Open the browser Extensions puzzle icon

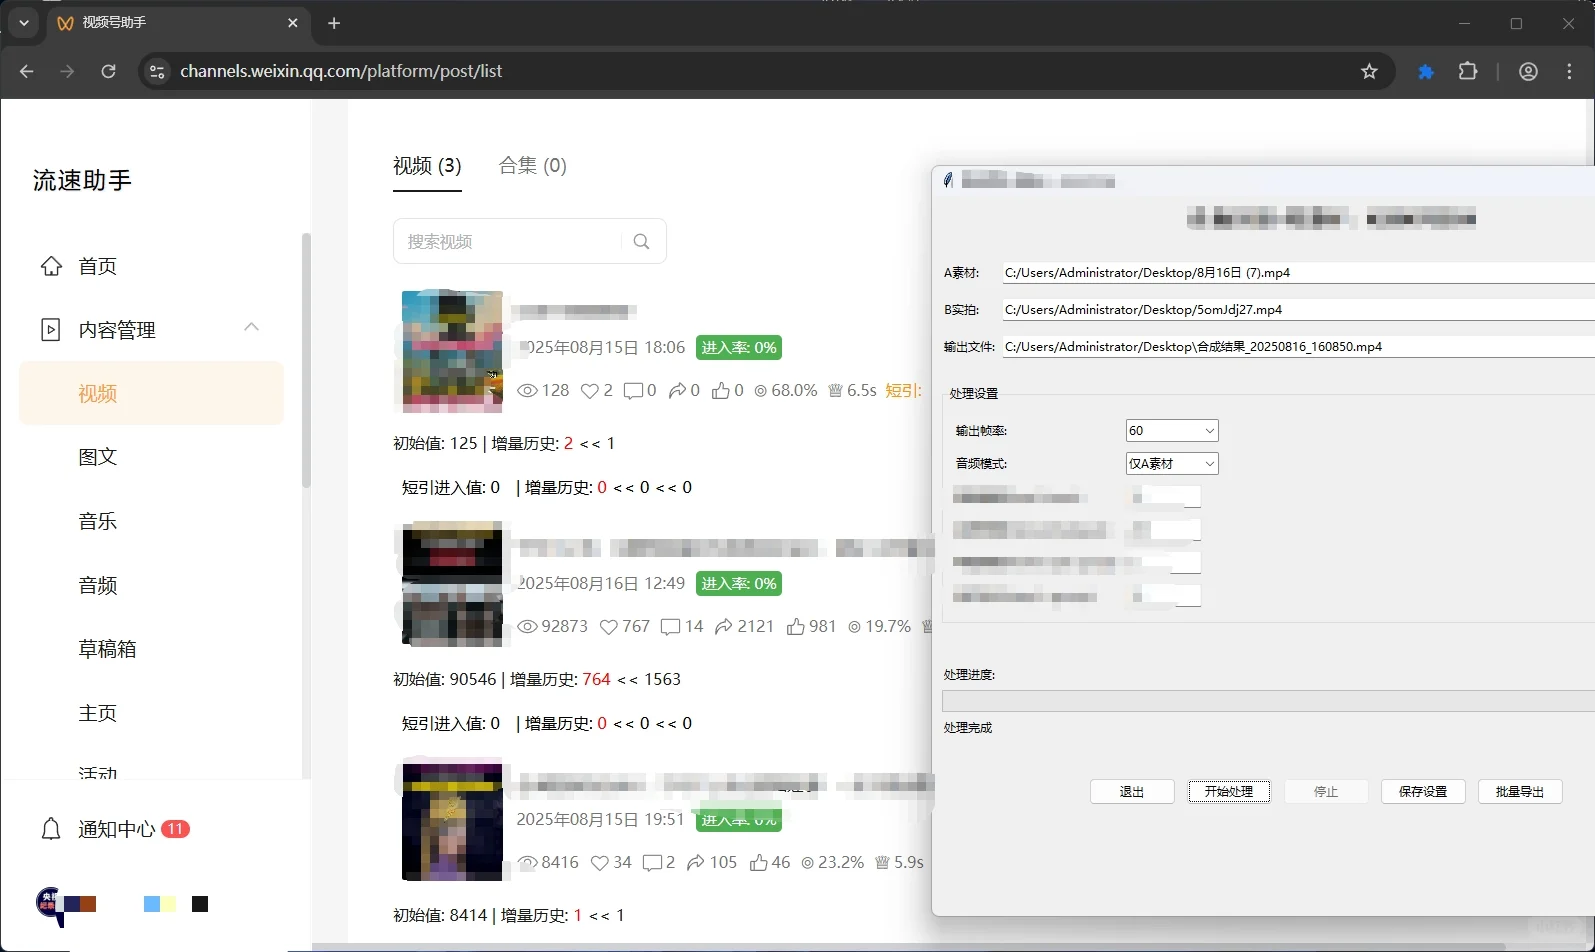pyautogui.click(x=1468, y=71)
